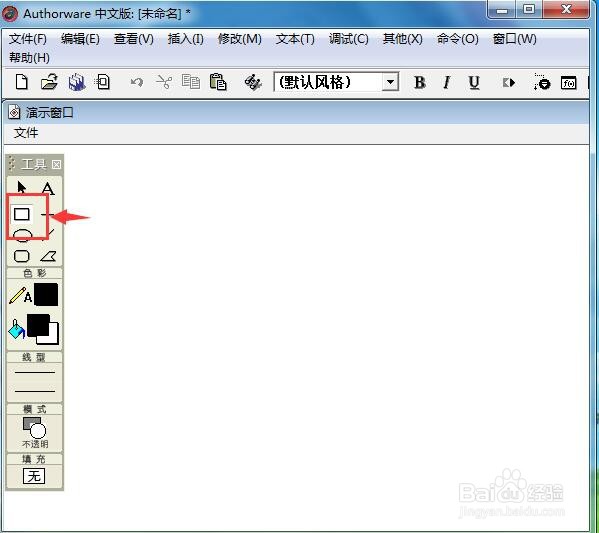
Task: Click the black foreground fill swatch
Action: point(38,325)
